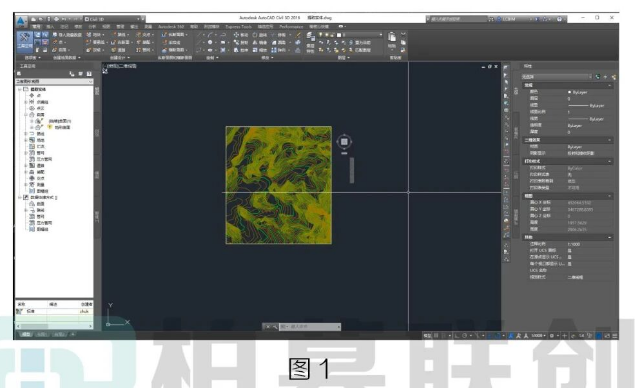Open the AutoCAD application menu logo button
Viewport: 635px width, 388px height.
click(x=21, y=20)
